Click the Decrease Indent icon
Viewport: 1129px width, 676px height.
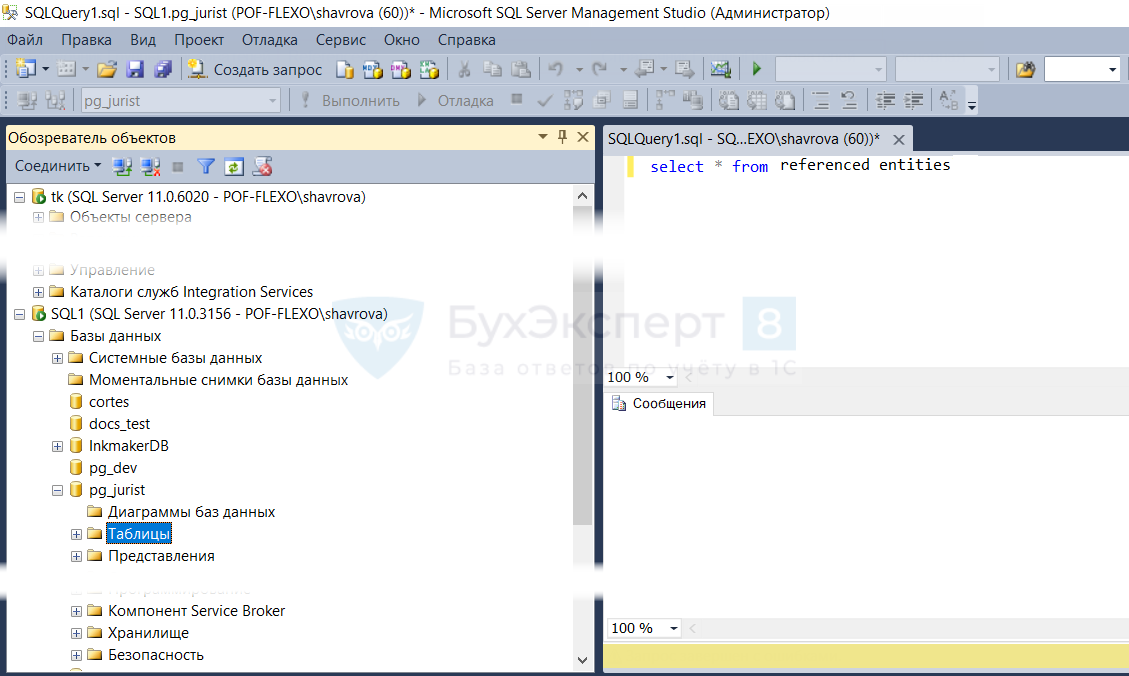tap(885, 101)
